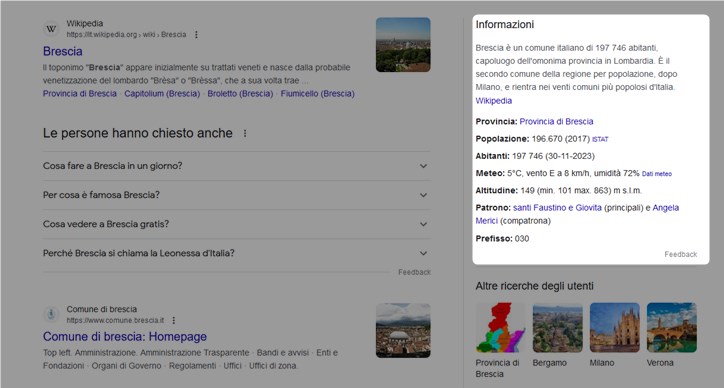Click the Wikipedia favicon beside the Brescia result
Image resolution: width=724 pixels, height=388 pixels.
click(51, 29)
